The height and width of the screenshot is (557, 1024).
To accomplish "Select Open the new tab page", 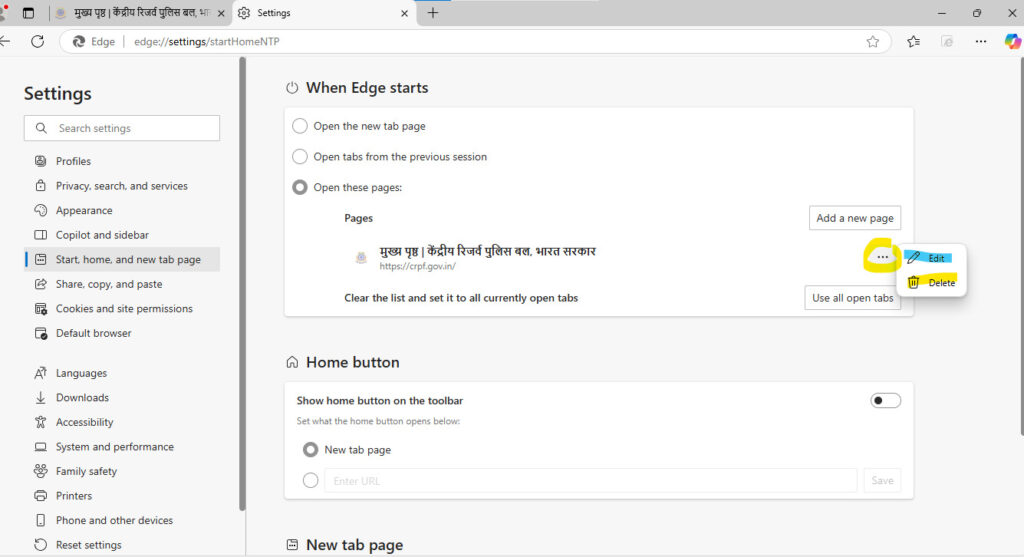I will [300, 126].
